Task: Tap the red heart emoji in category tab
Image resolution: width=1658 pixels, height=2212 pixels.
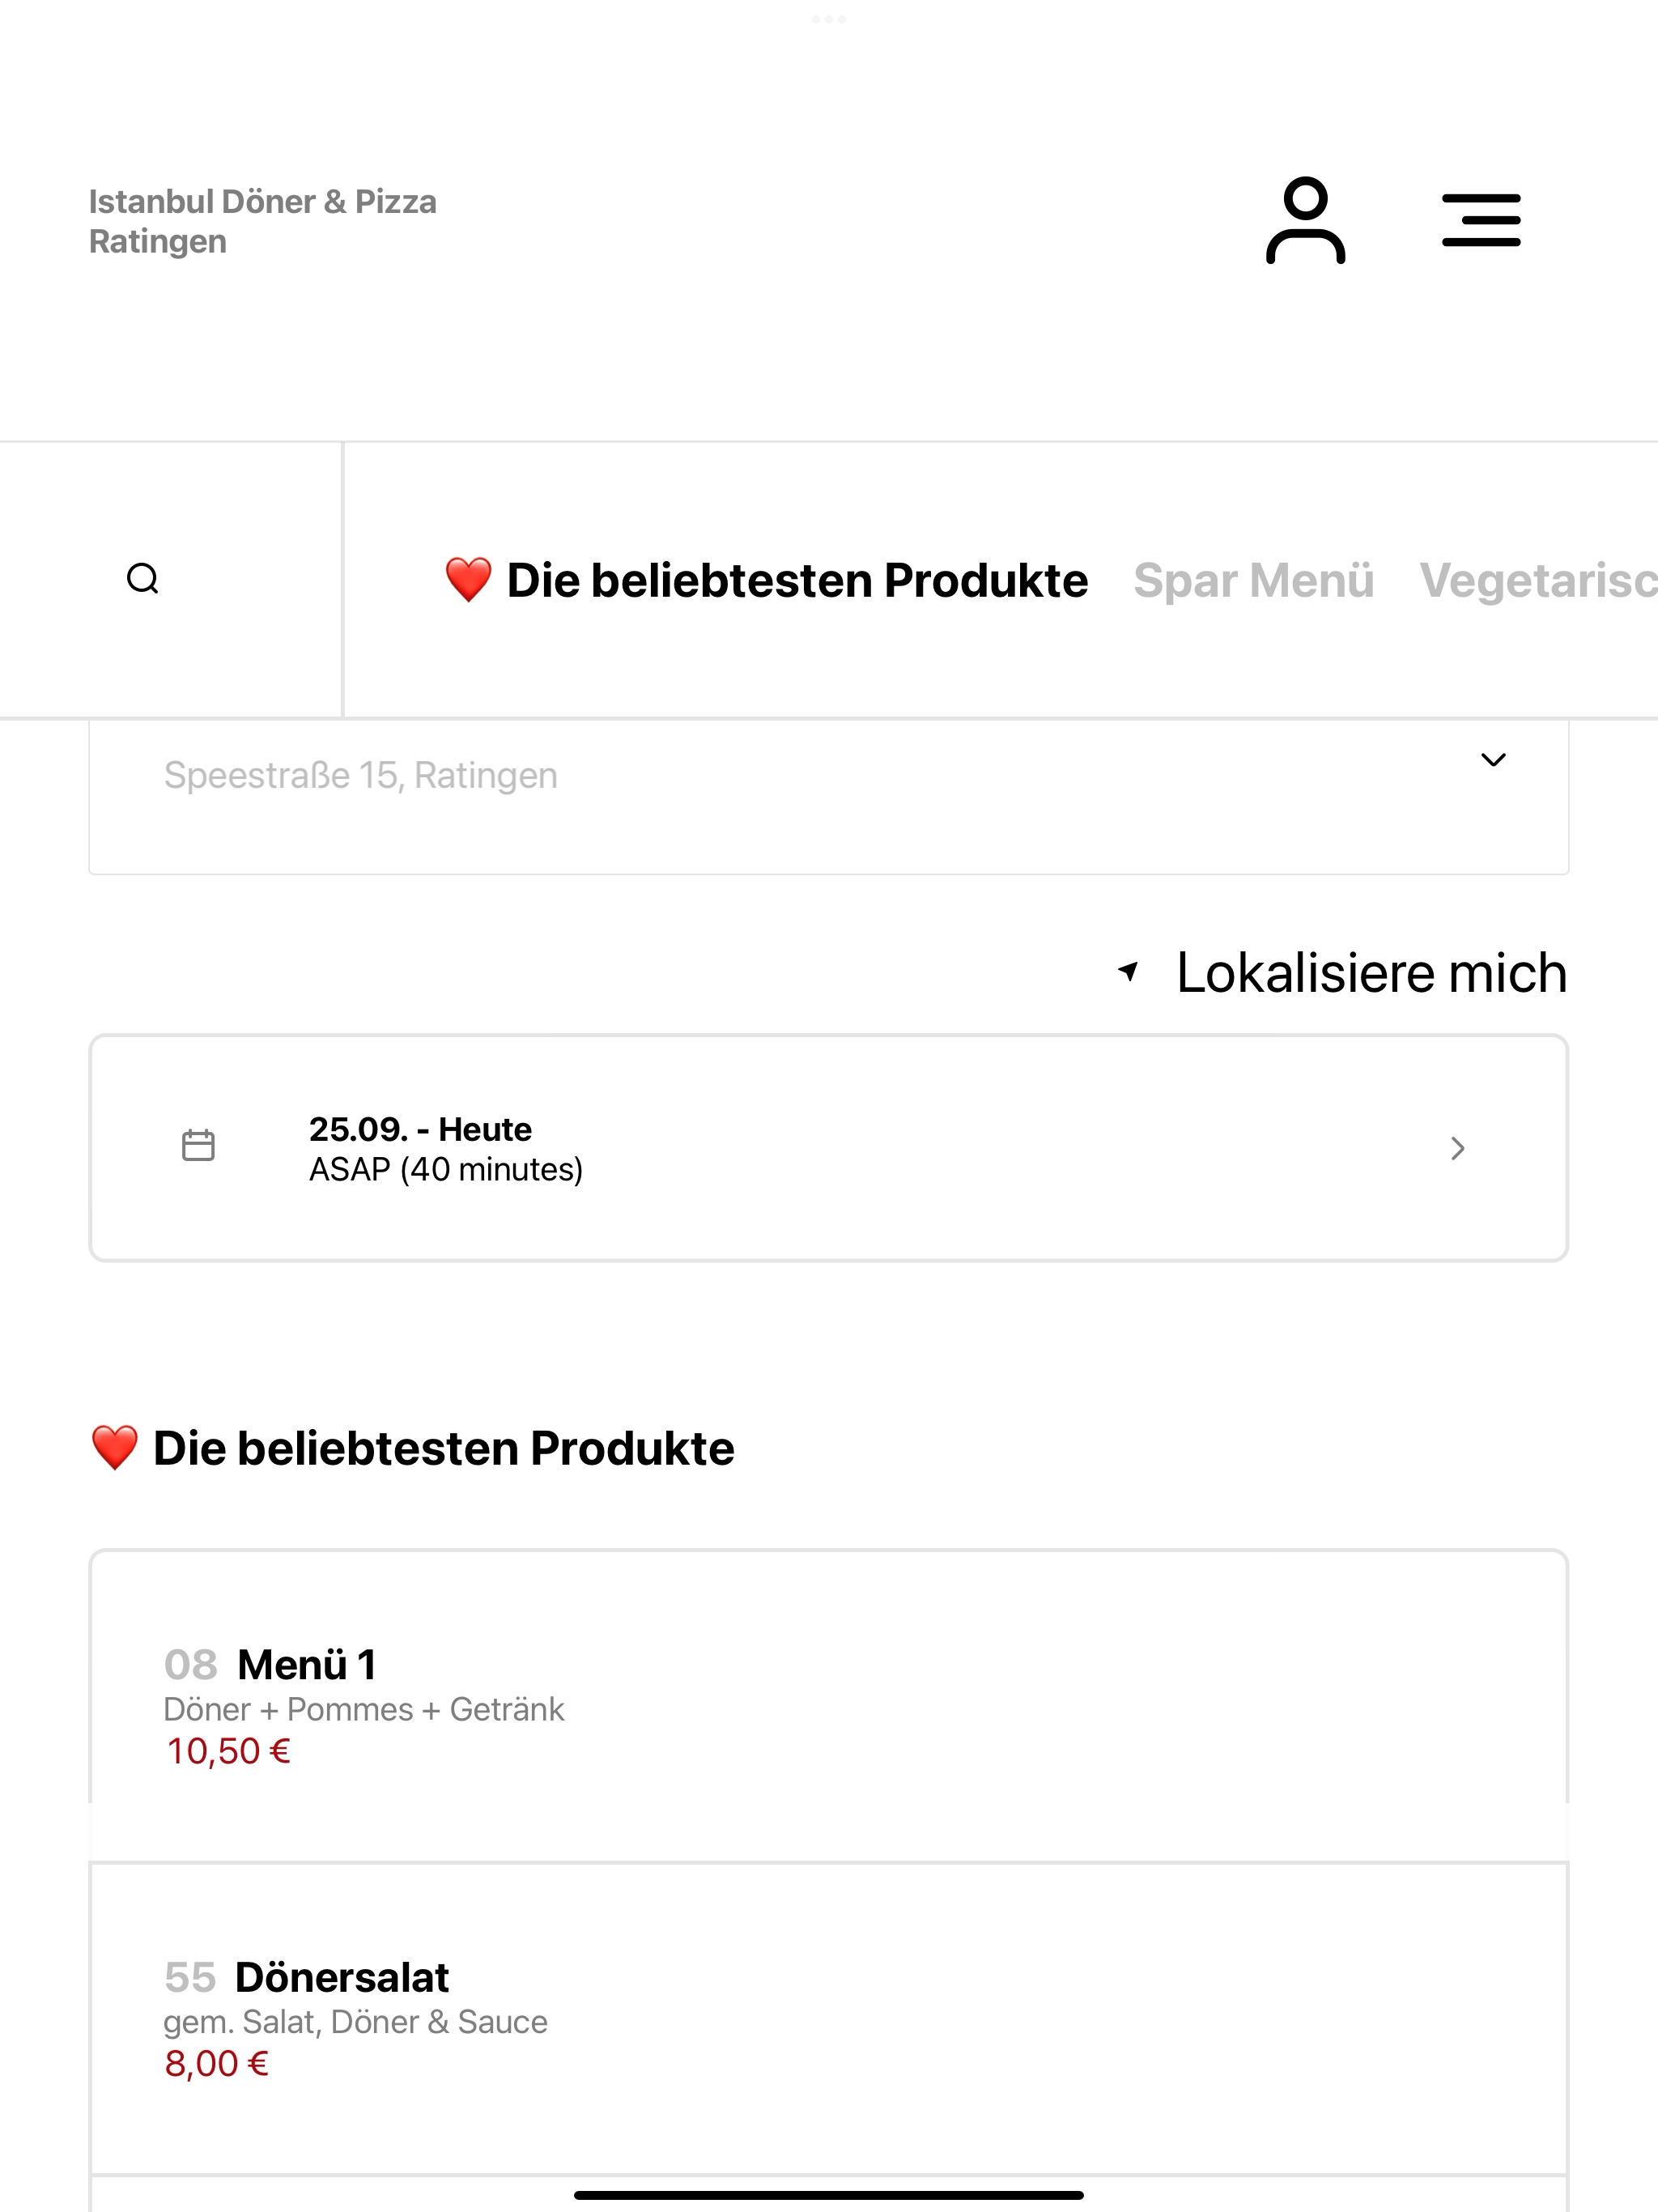Action: (468, 580)
